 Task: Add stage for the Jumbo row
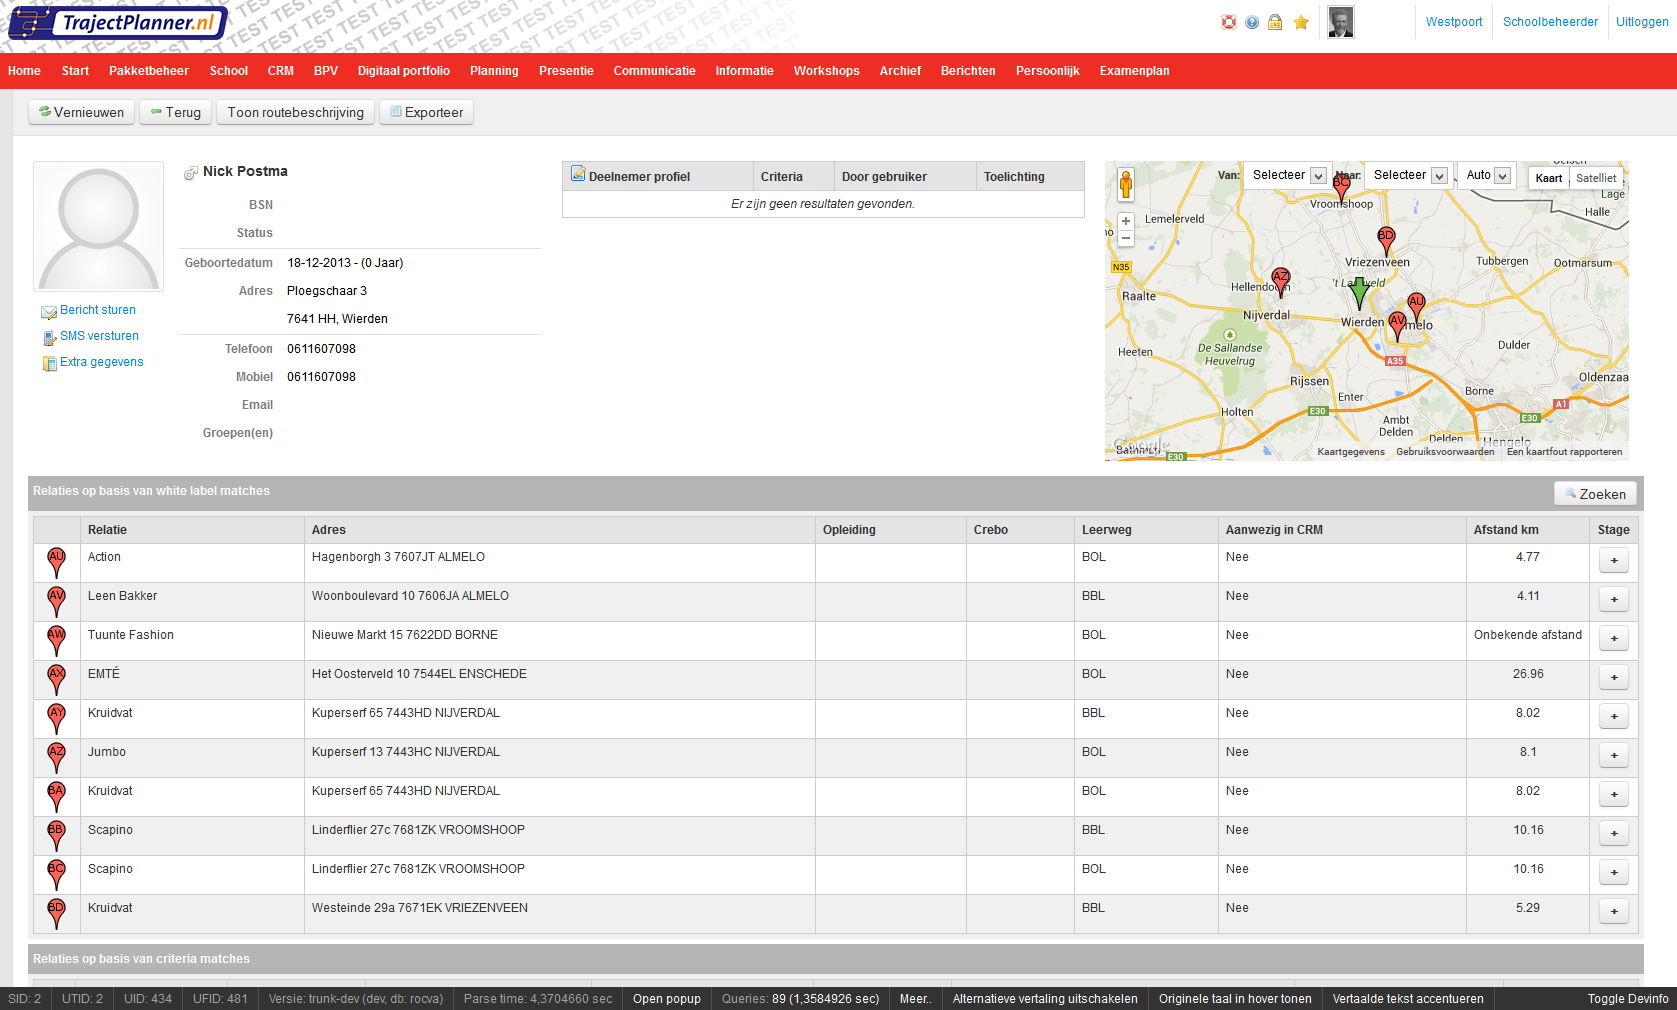click(x=1613, y=755)
